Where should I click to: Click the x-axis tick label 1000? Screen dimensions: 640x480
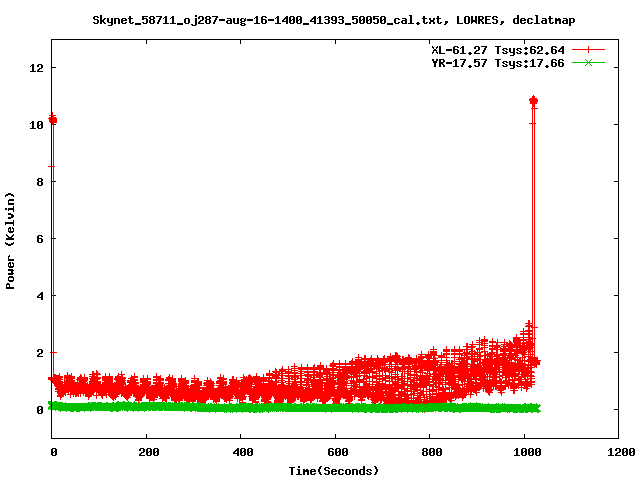click(527, 452)
